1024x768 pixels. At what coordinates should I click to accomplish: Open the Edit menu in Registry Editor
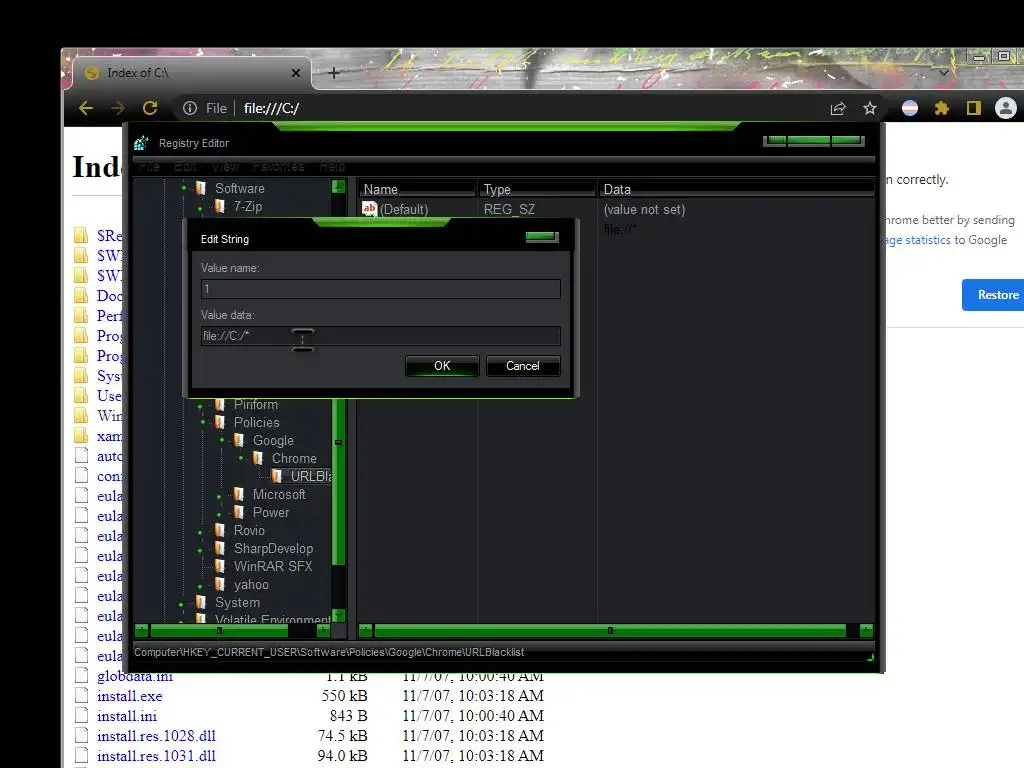point(185,167)
